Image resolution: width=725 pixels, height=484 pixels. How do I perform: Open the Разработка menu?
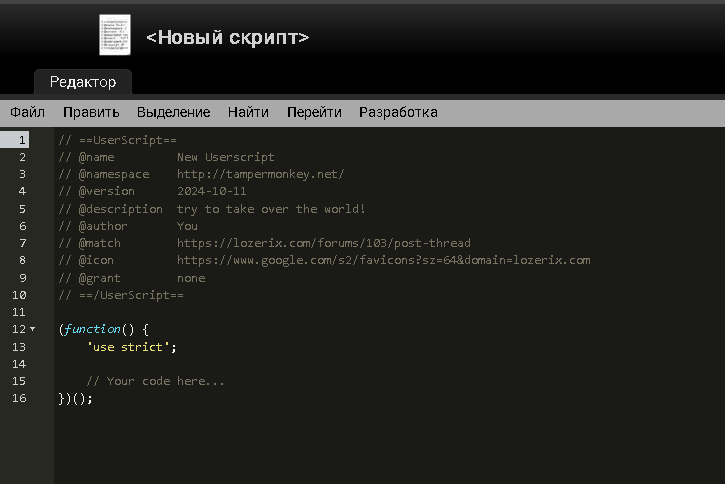click(398, 112)
